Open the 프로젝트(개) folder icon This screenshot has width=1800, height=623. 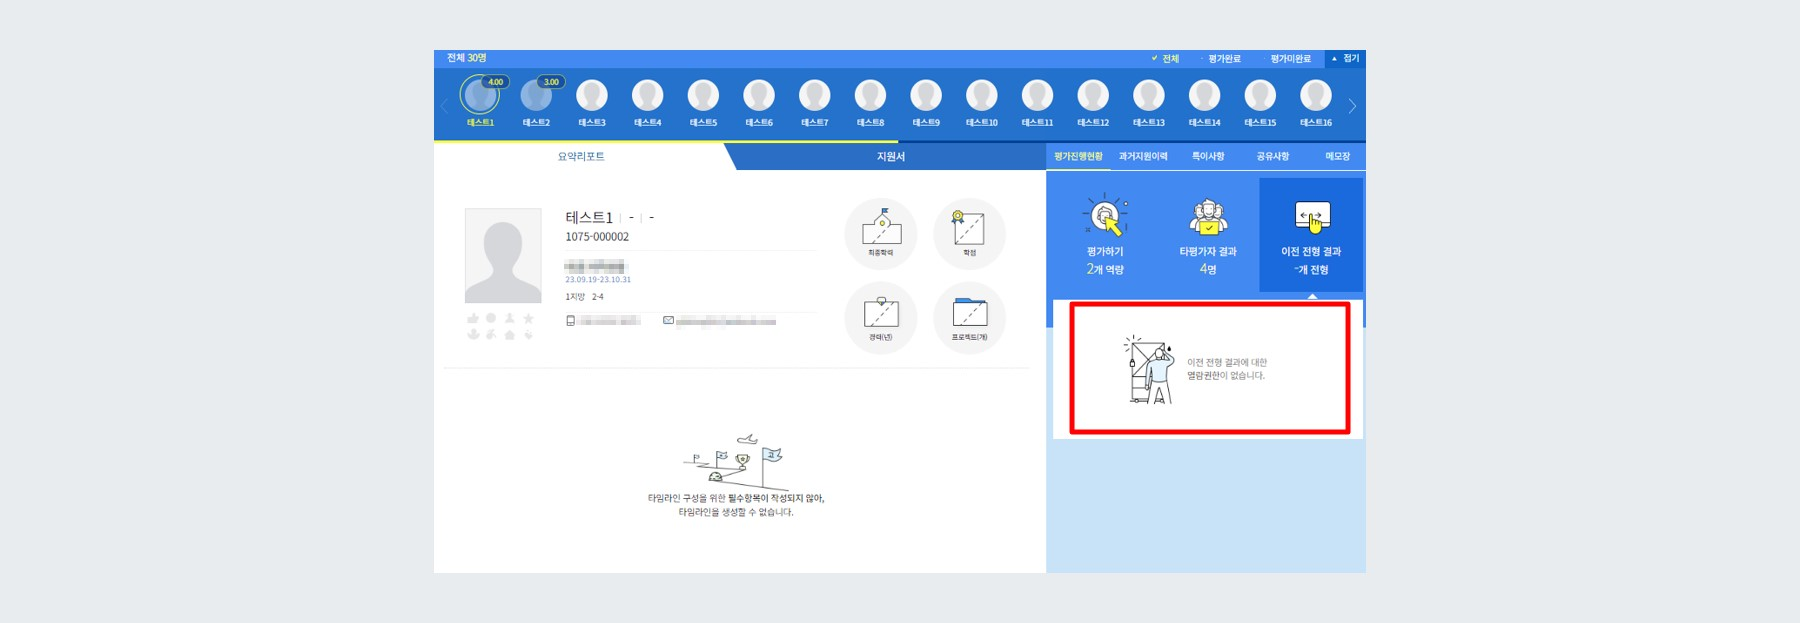point(969,318)
